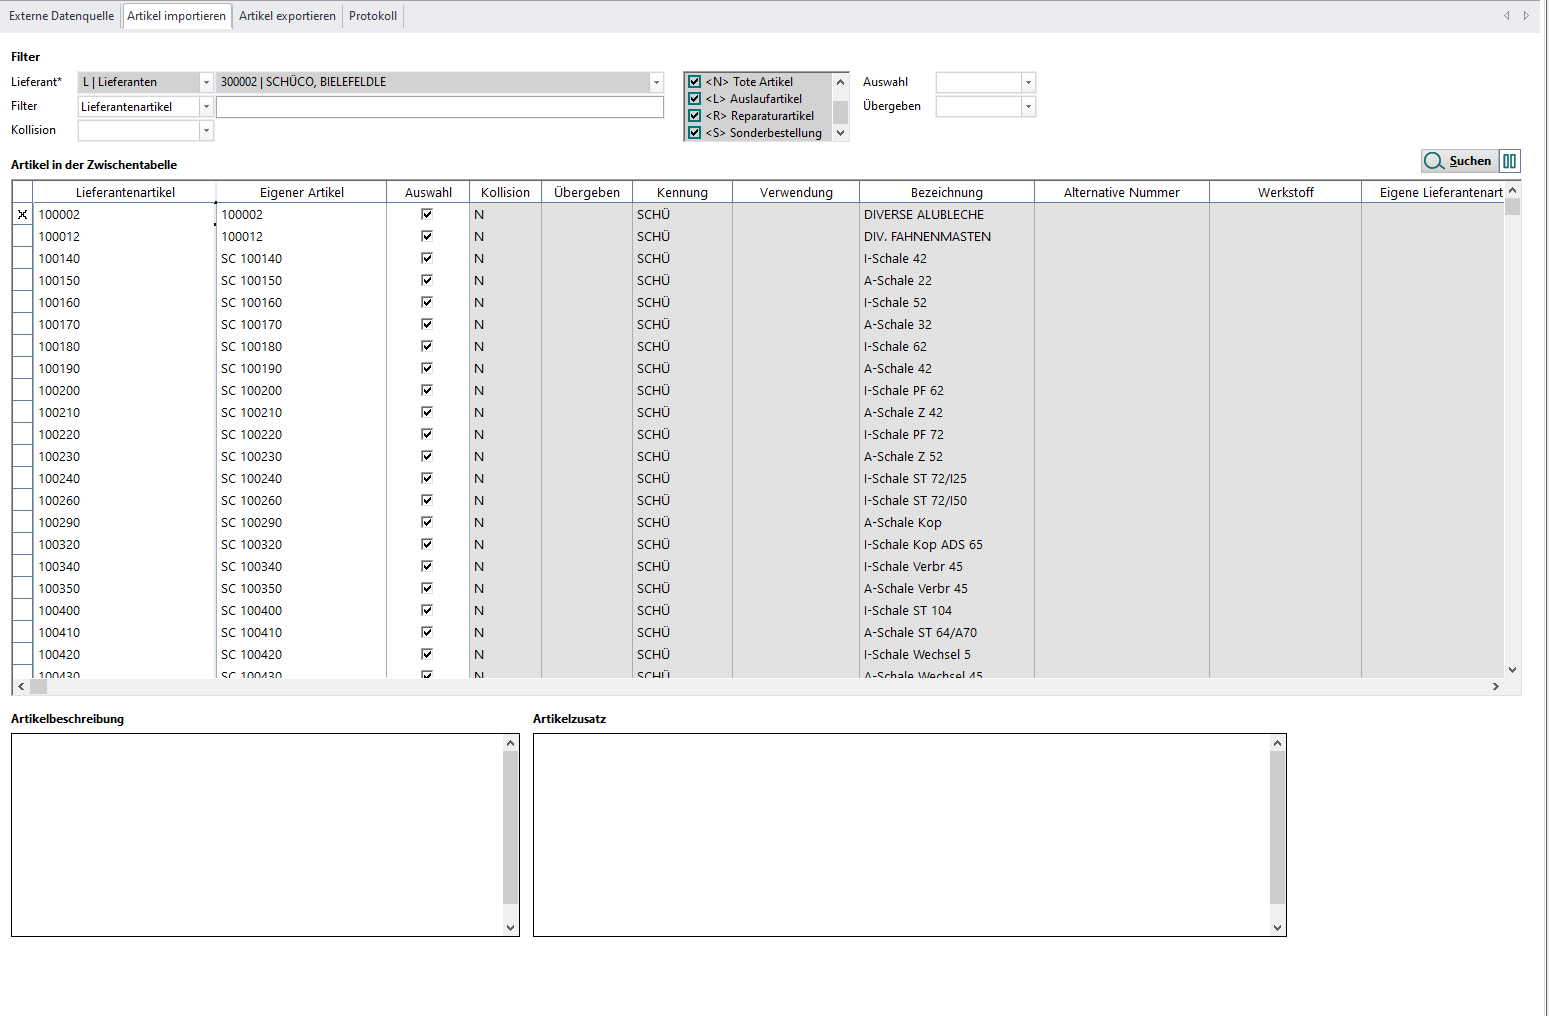Click the row selector marked X for 100002

[22, 215]
